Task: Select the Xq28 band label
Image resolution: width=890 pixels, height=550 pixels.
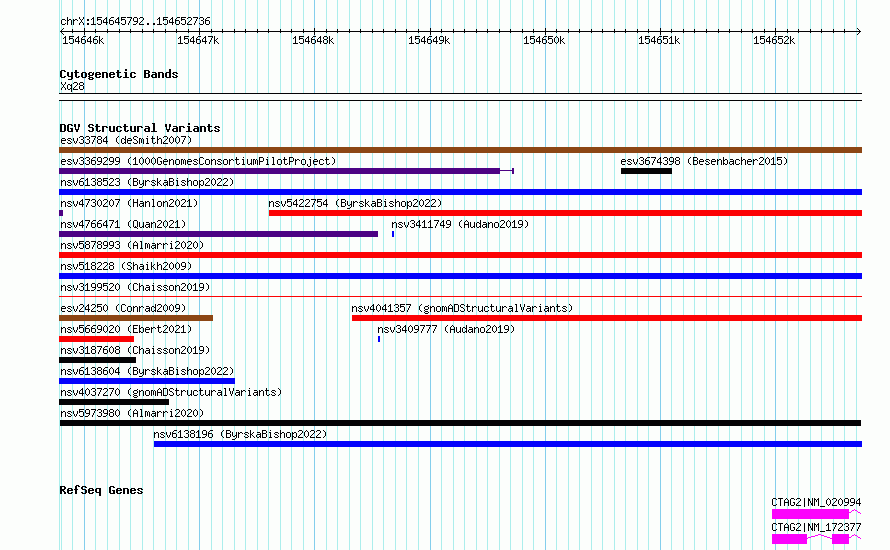Action: pos(72,86)
